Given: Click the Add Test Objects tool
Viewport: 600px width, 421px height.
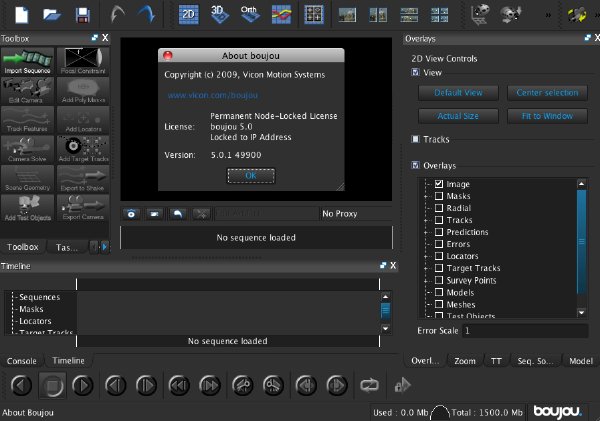Looking at the screenshot, I should click(x=27, y=208).
